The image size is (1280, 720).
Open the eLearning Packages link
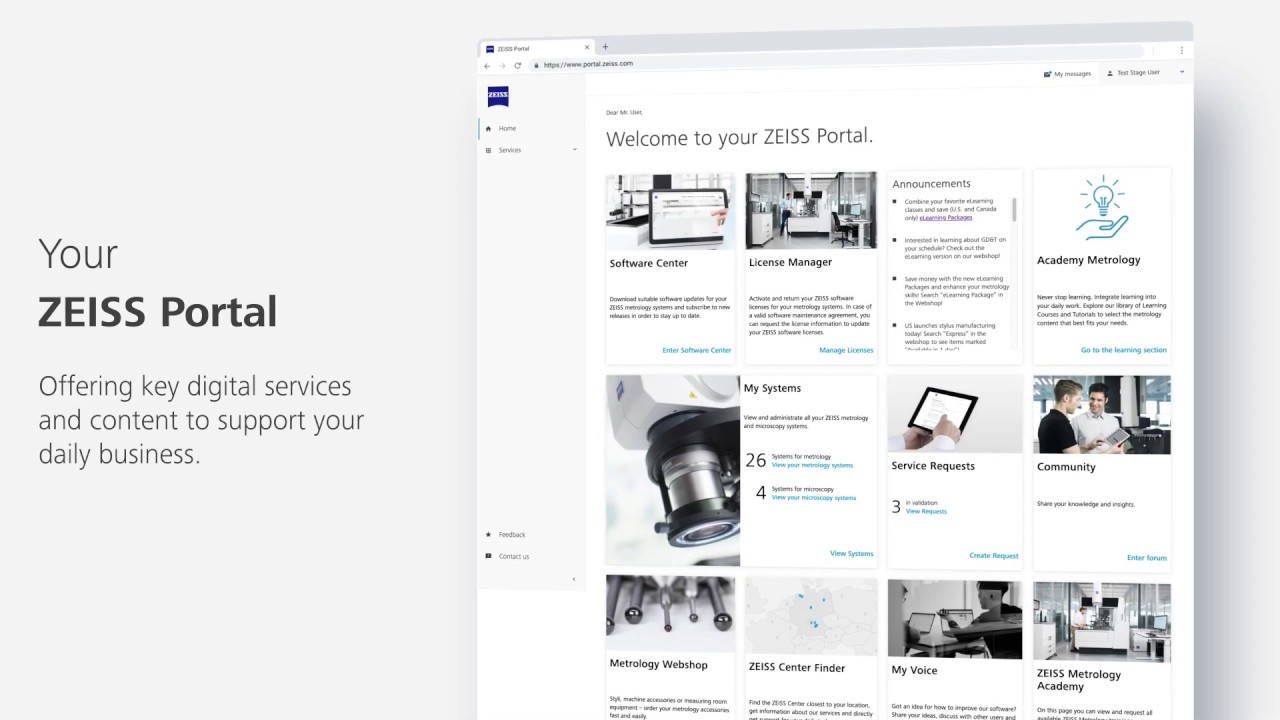pyautogui.click(x=946, y=217)
